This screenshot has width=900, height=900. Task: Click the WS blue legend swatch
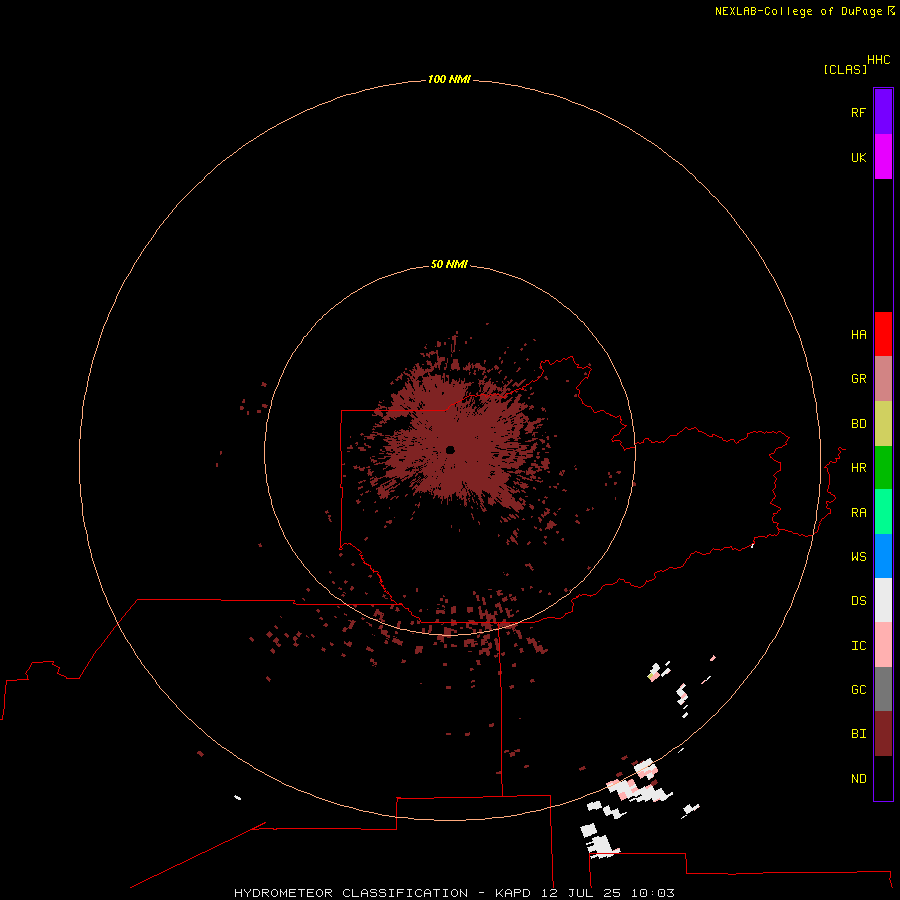click(883, 556)
